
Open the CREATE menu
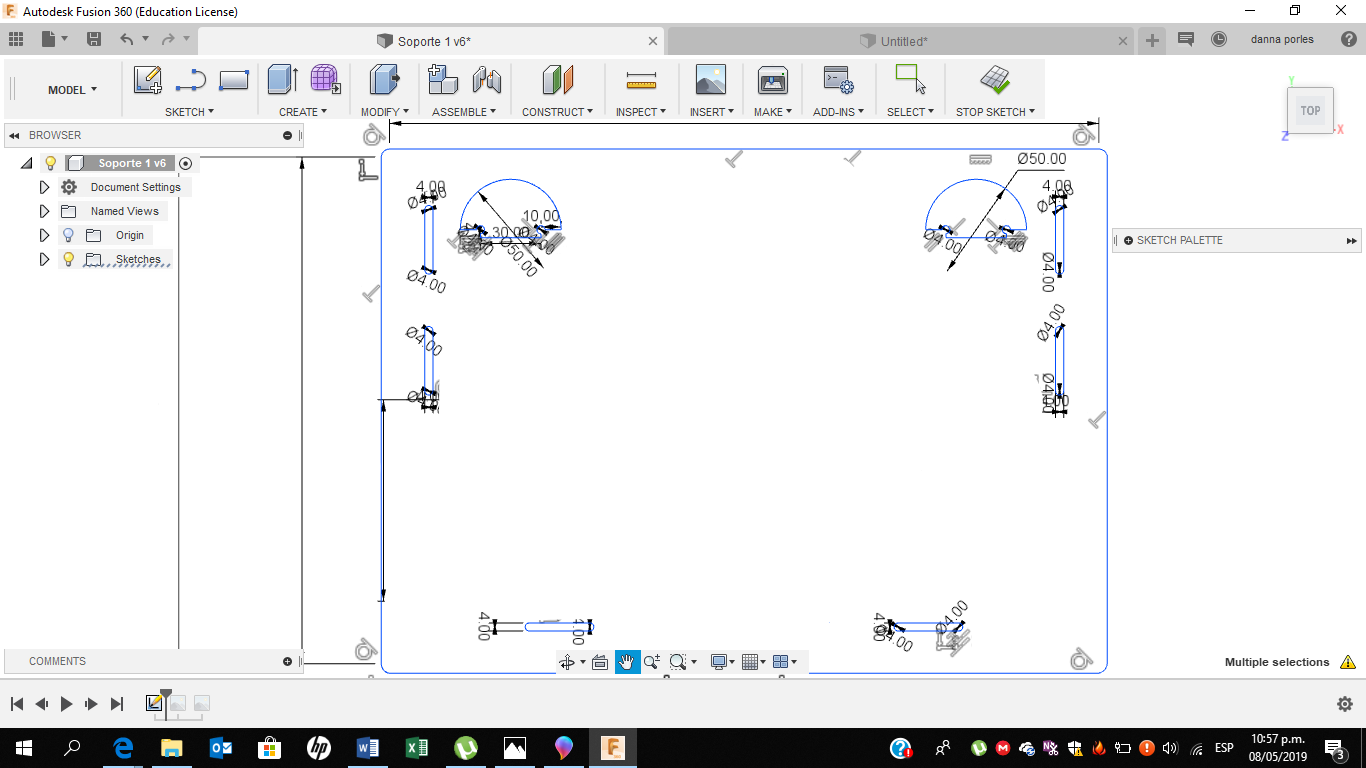coord(303,112)
